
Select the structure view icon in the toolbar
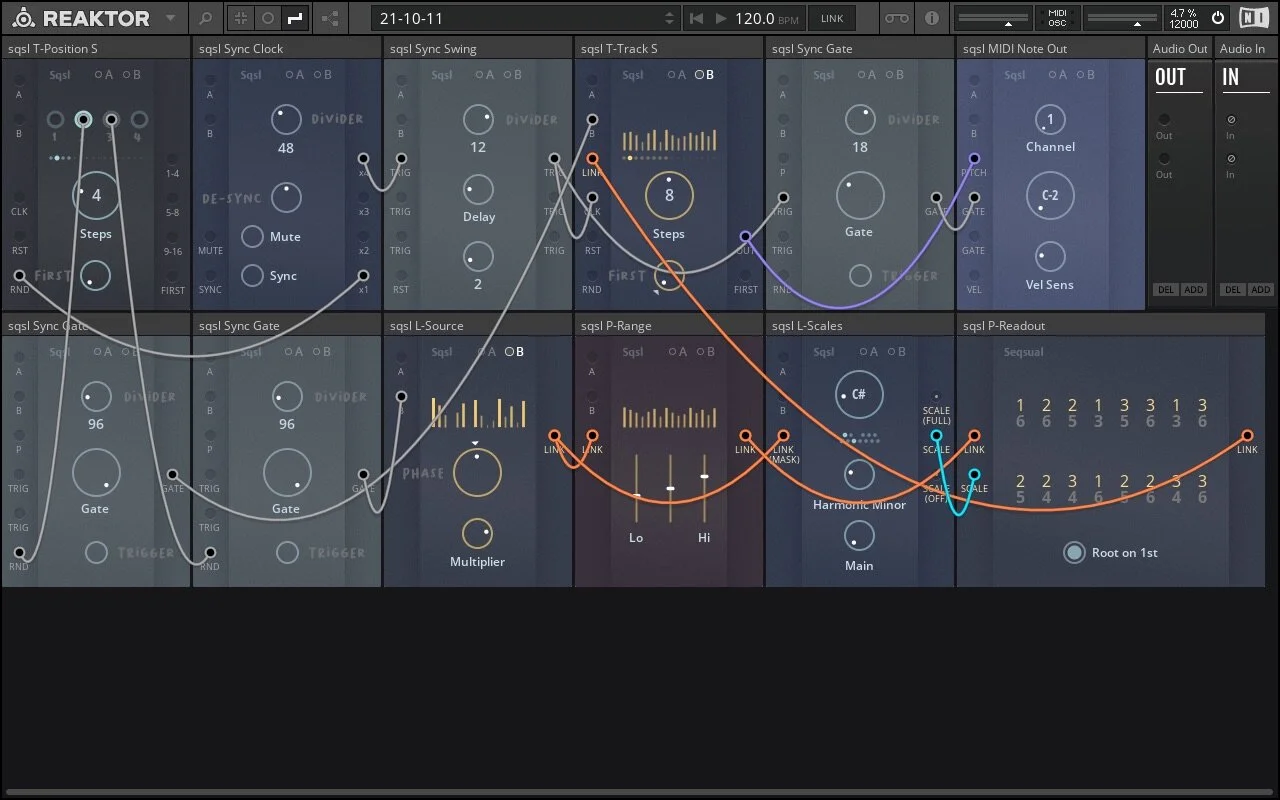coord(330,18)
